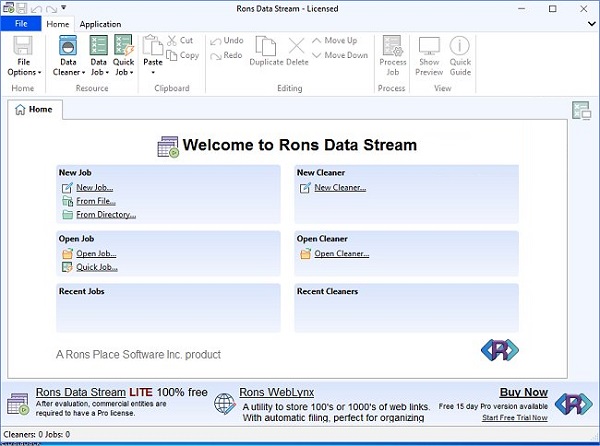Click the Quick Job... link
600x446 pixels.
[97, 267]
